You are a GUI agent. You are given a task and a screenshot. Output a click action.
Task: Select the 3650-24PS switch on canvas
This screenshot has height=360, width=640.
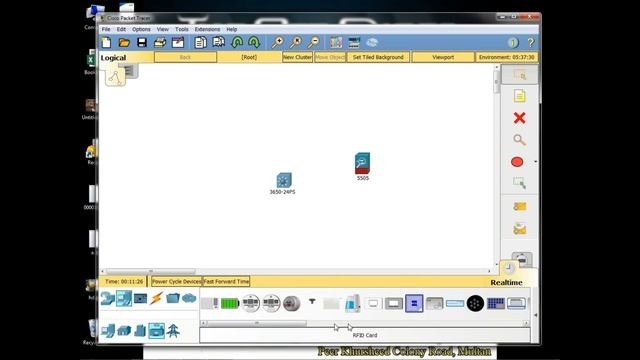click(284, 180)
